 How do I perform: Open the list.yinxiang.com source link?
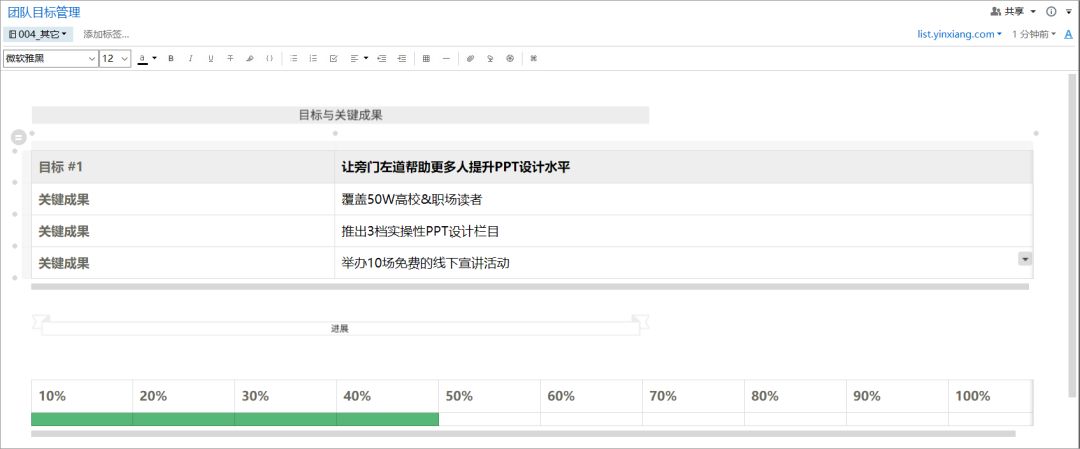959,34
